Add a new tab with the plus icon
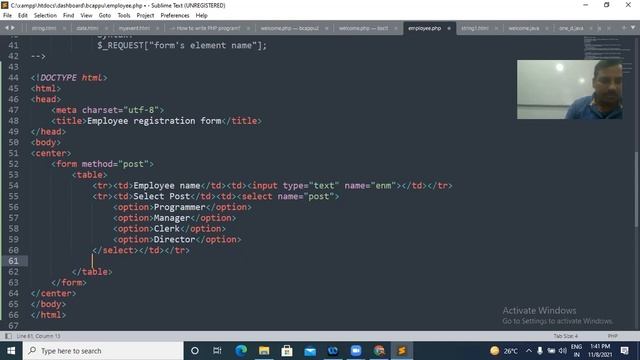The height and width of the screenshot is (360, 640). pyautogui.click(x=624, y=28)
